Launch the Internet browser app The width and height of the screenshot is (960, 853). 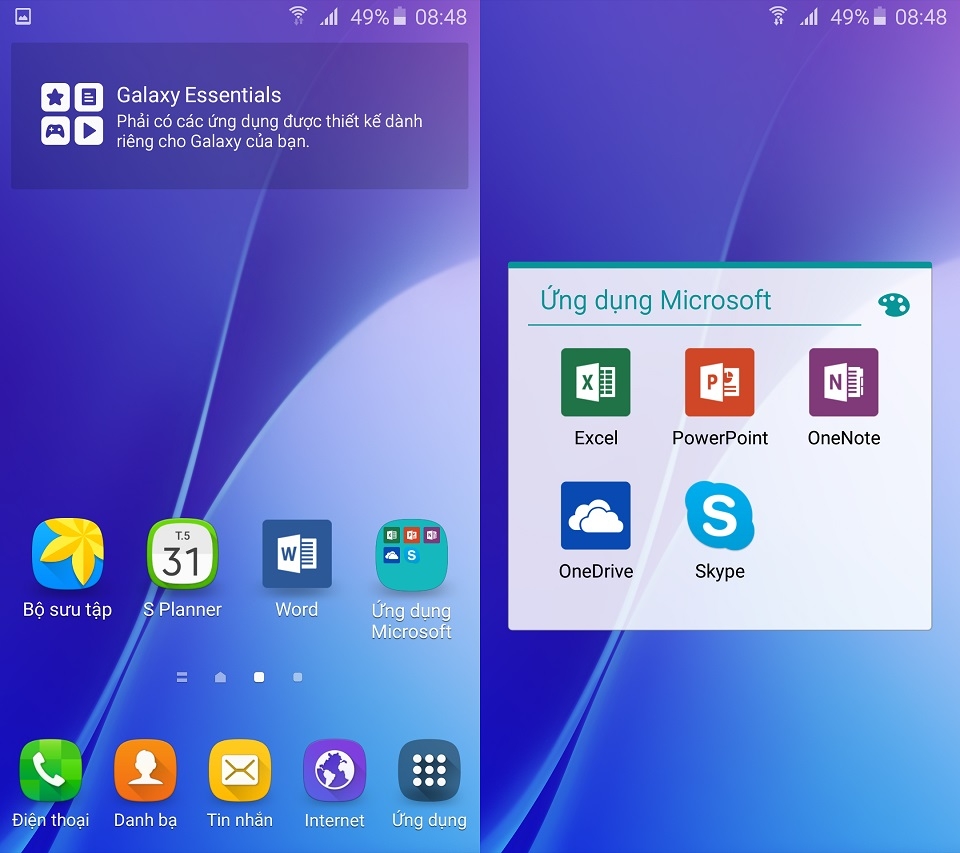click(x=334, y=770)
